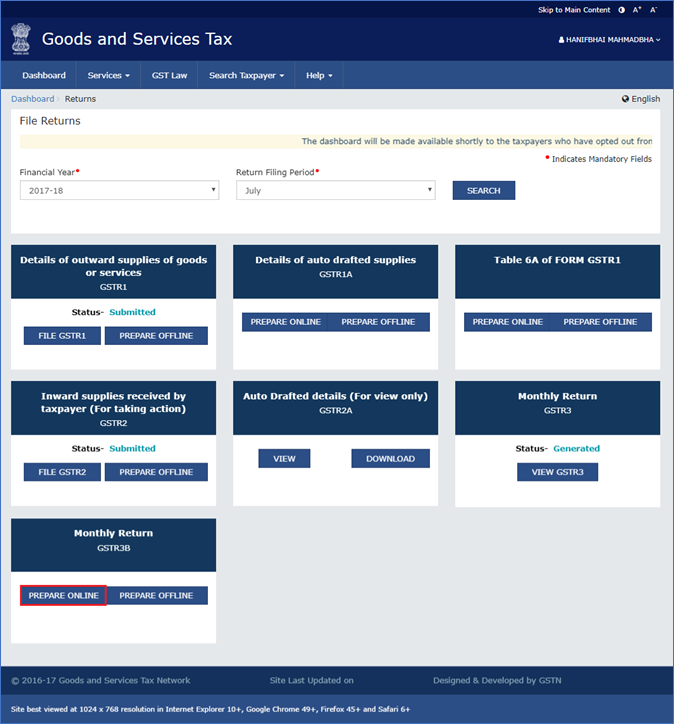Viewport: 674px width, 724px height.
Task: Click the SEARCH button
Action: [484, 190]
